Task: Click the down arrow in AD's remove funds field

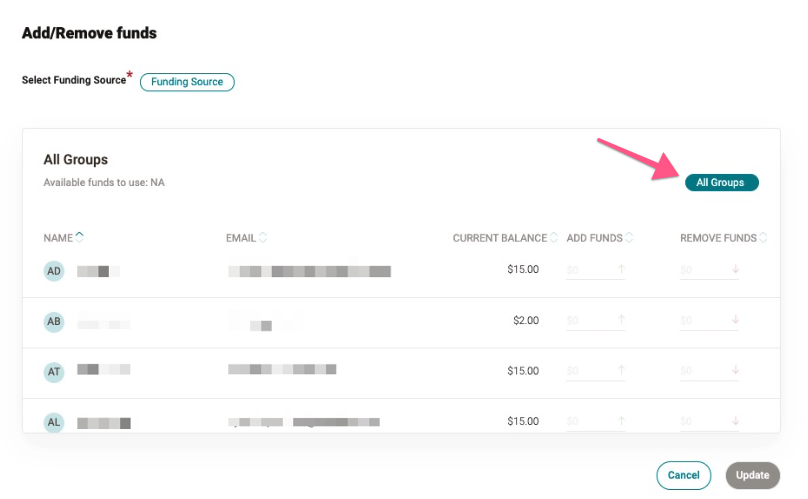Action: point(735,269)
